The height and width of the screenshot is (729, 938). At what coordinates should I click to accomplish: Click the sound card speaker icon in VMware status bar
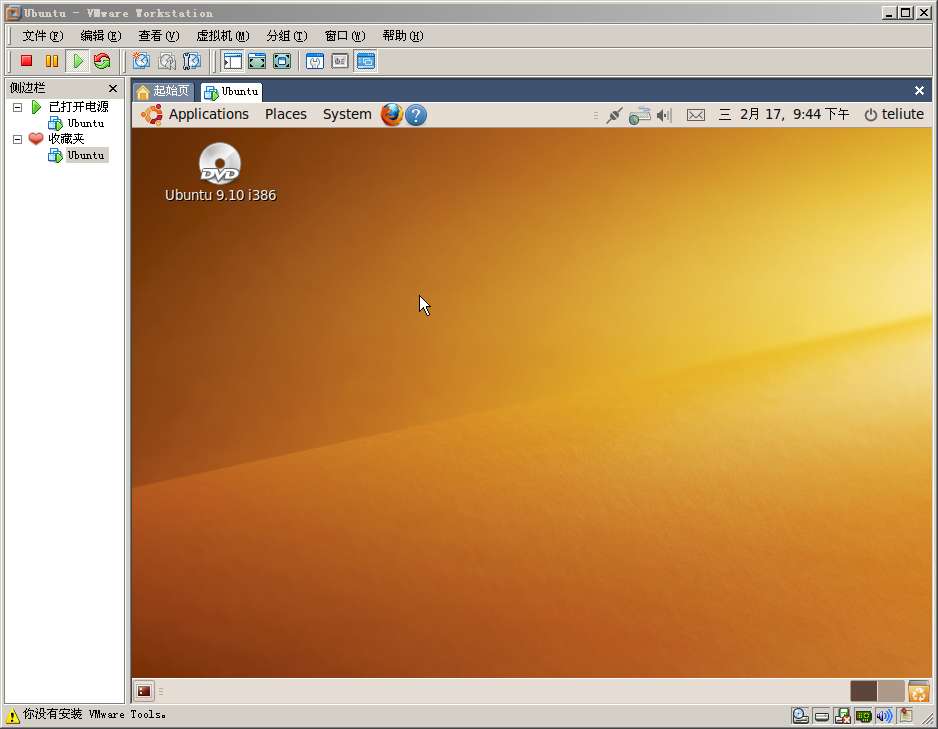(884, 715)
